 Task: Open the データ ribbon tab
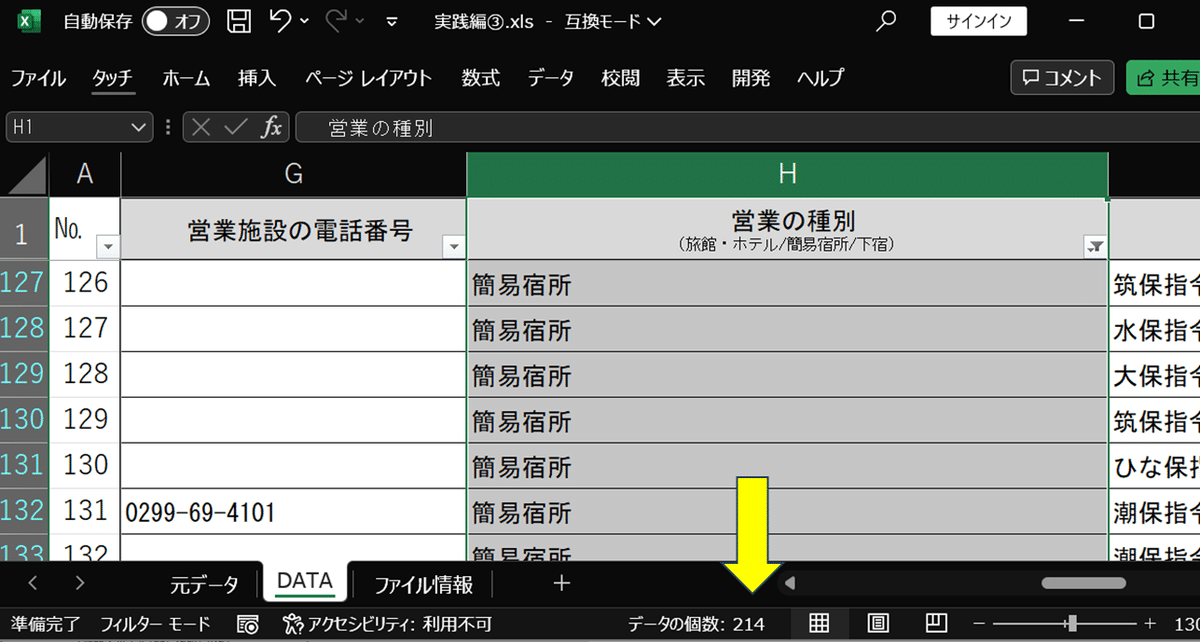[551, 78]
